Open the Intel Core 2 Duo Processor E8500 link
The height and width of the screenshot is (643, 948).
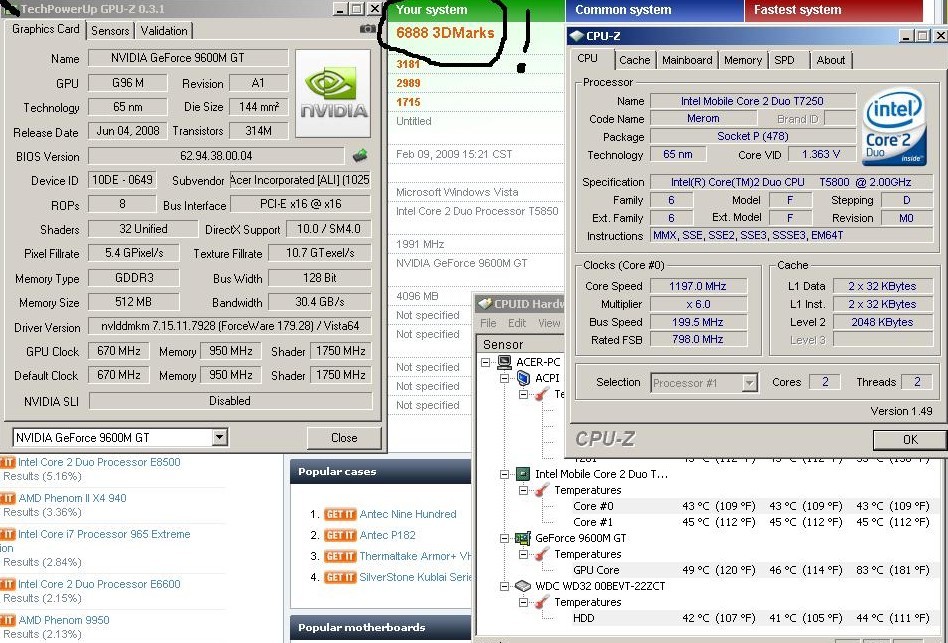[x=99, y=462]
